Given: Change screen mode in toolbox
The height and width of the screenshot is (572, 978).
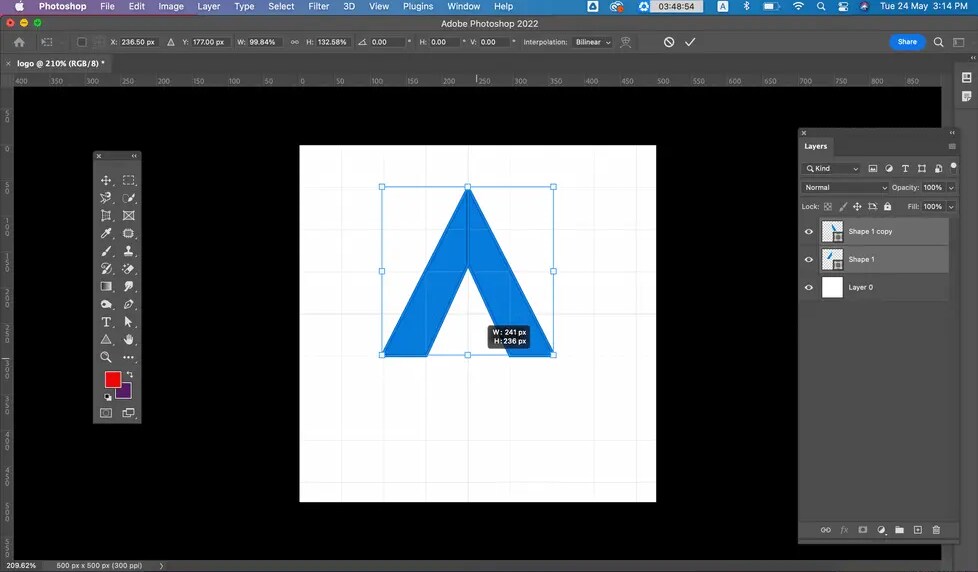Looking at the screenshot, I should (128, 413).
